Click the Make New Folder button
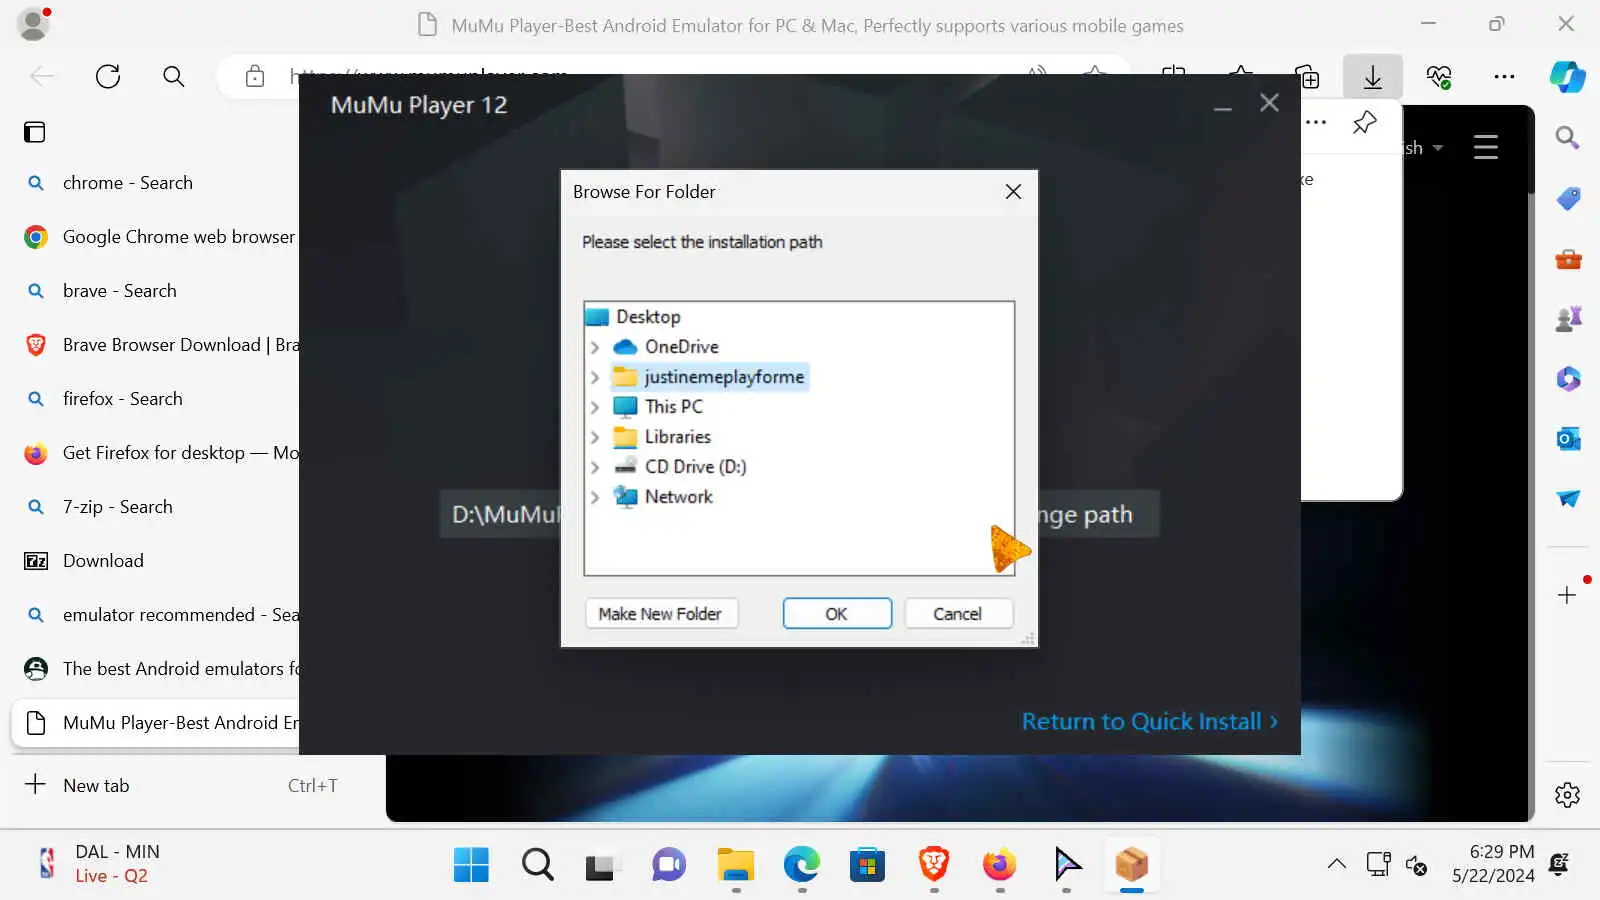This screenshot has width=1600, height=900. click(660, 614)
